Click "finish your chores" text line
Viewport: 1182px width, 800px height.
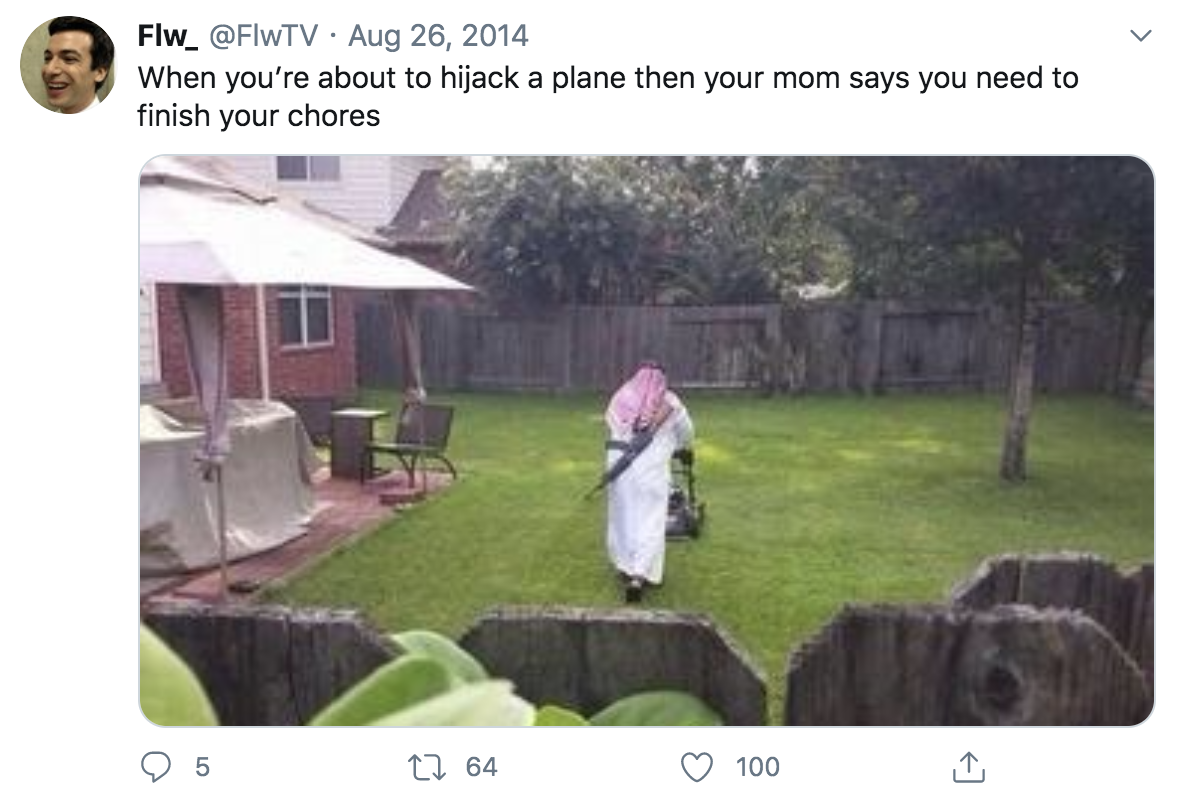(259, 116)
